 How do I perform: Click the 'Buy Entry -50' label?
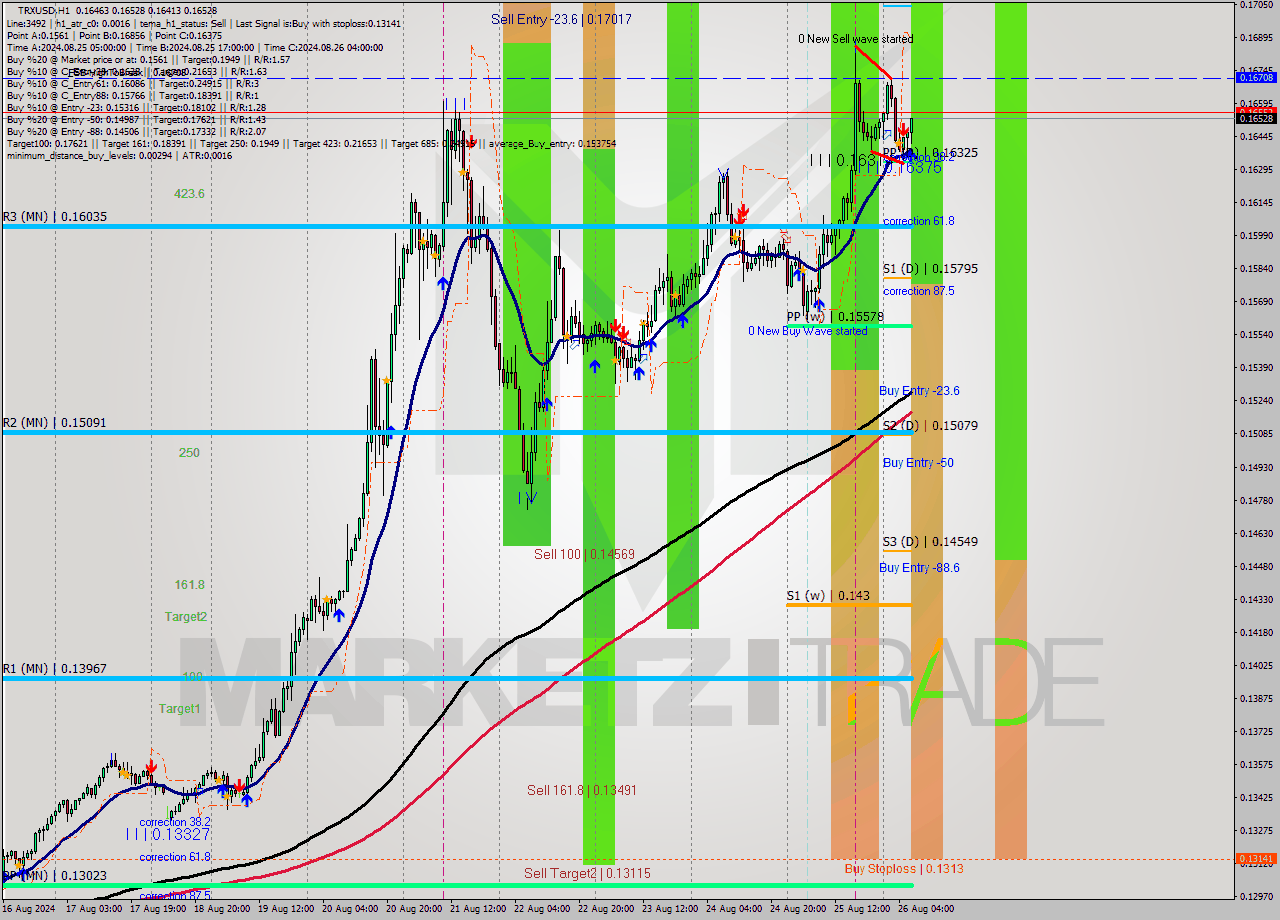(x=918, y=463)
